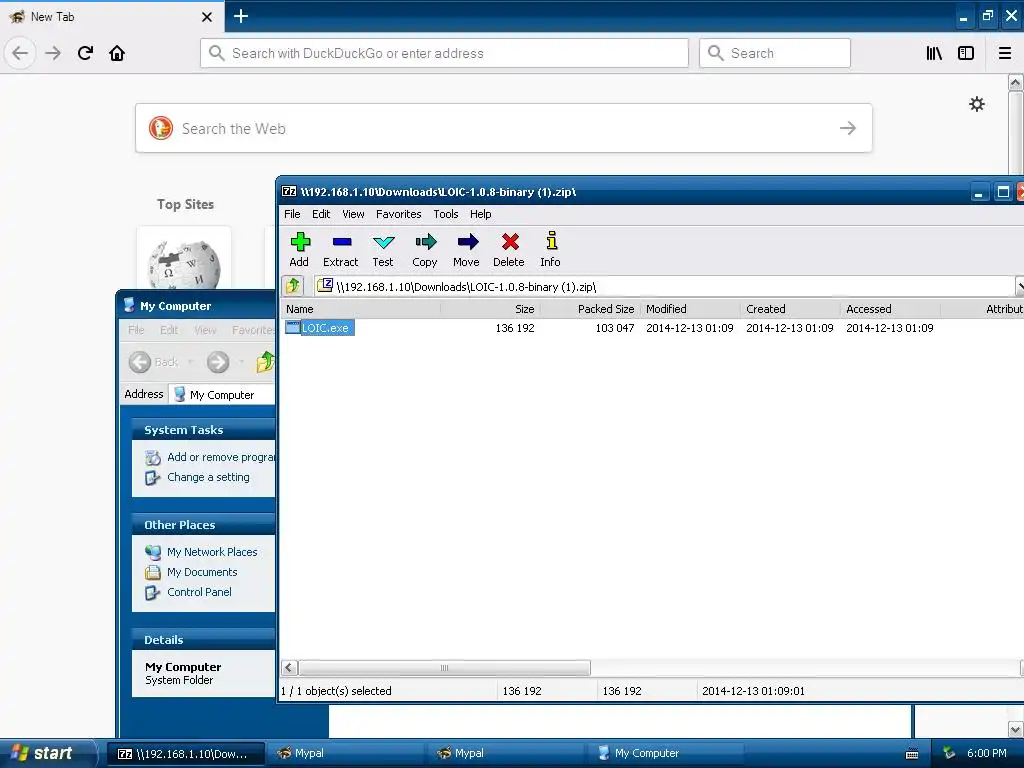Switch to the 7-Zip taskbar button
Screen dimensions: 1024x768
(185, 754)
